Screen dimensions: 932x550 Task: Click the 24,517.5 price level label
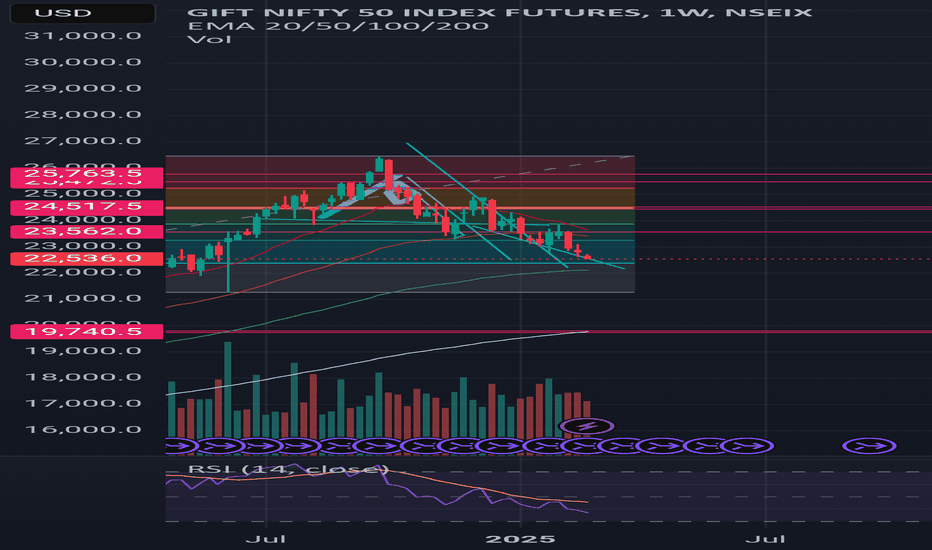[87, 206]
